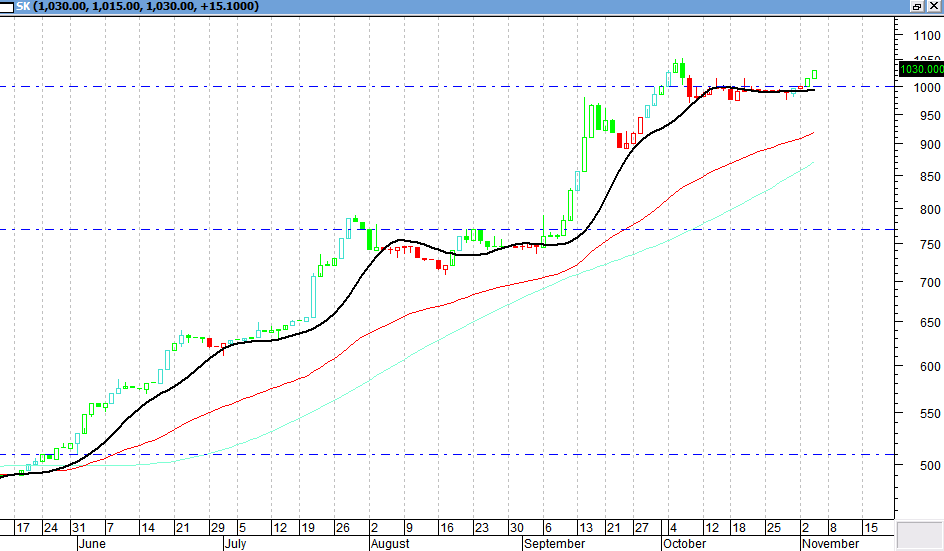The image size is (944, 551).
Task: Click the 18 date label in October
Action: tap(739, 528)
